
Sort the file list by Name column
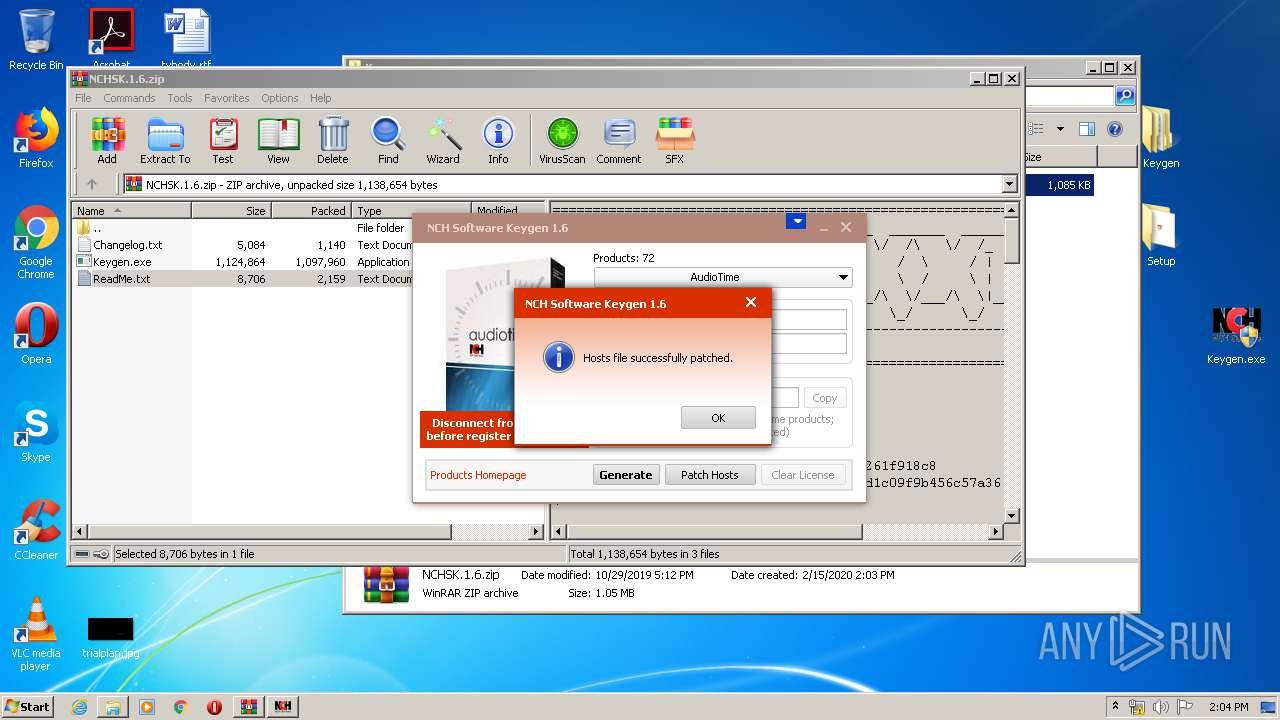point(131,211)
